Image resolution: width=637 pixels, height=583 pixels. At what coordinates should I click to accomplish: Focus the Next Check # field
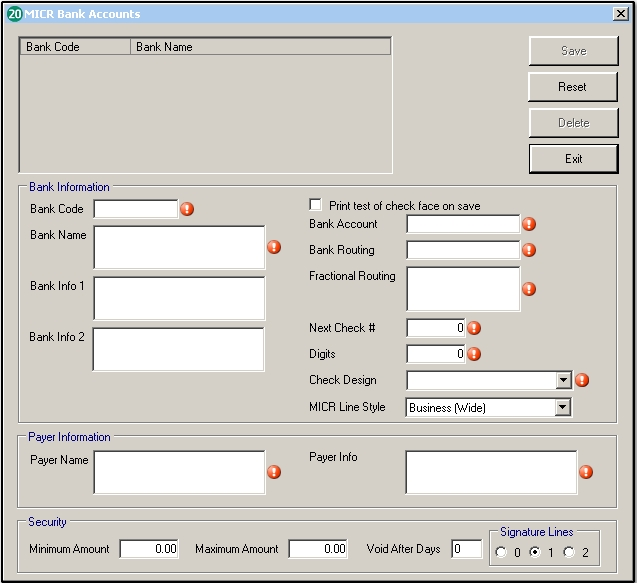(x=436, y=328)
